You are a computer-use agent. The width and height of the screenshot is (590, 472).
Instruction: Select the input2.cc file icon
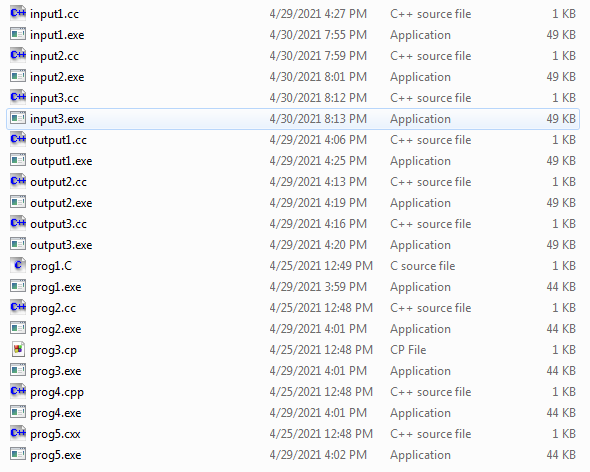[18, 55]
